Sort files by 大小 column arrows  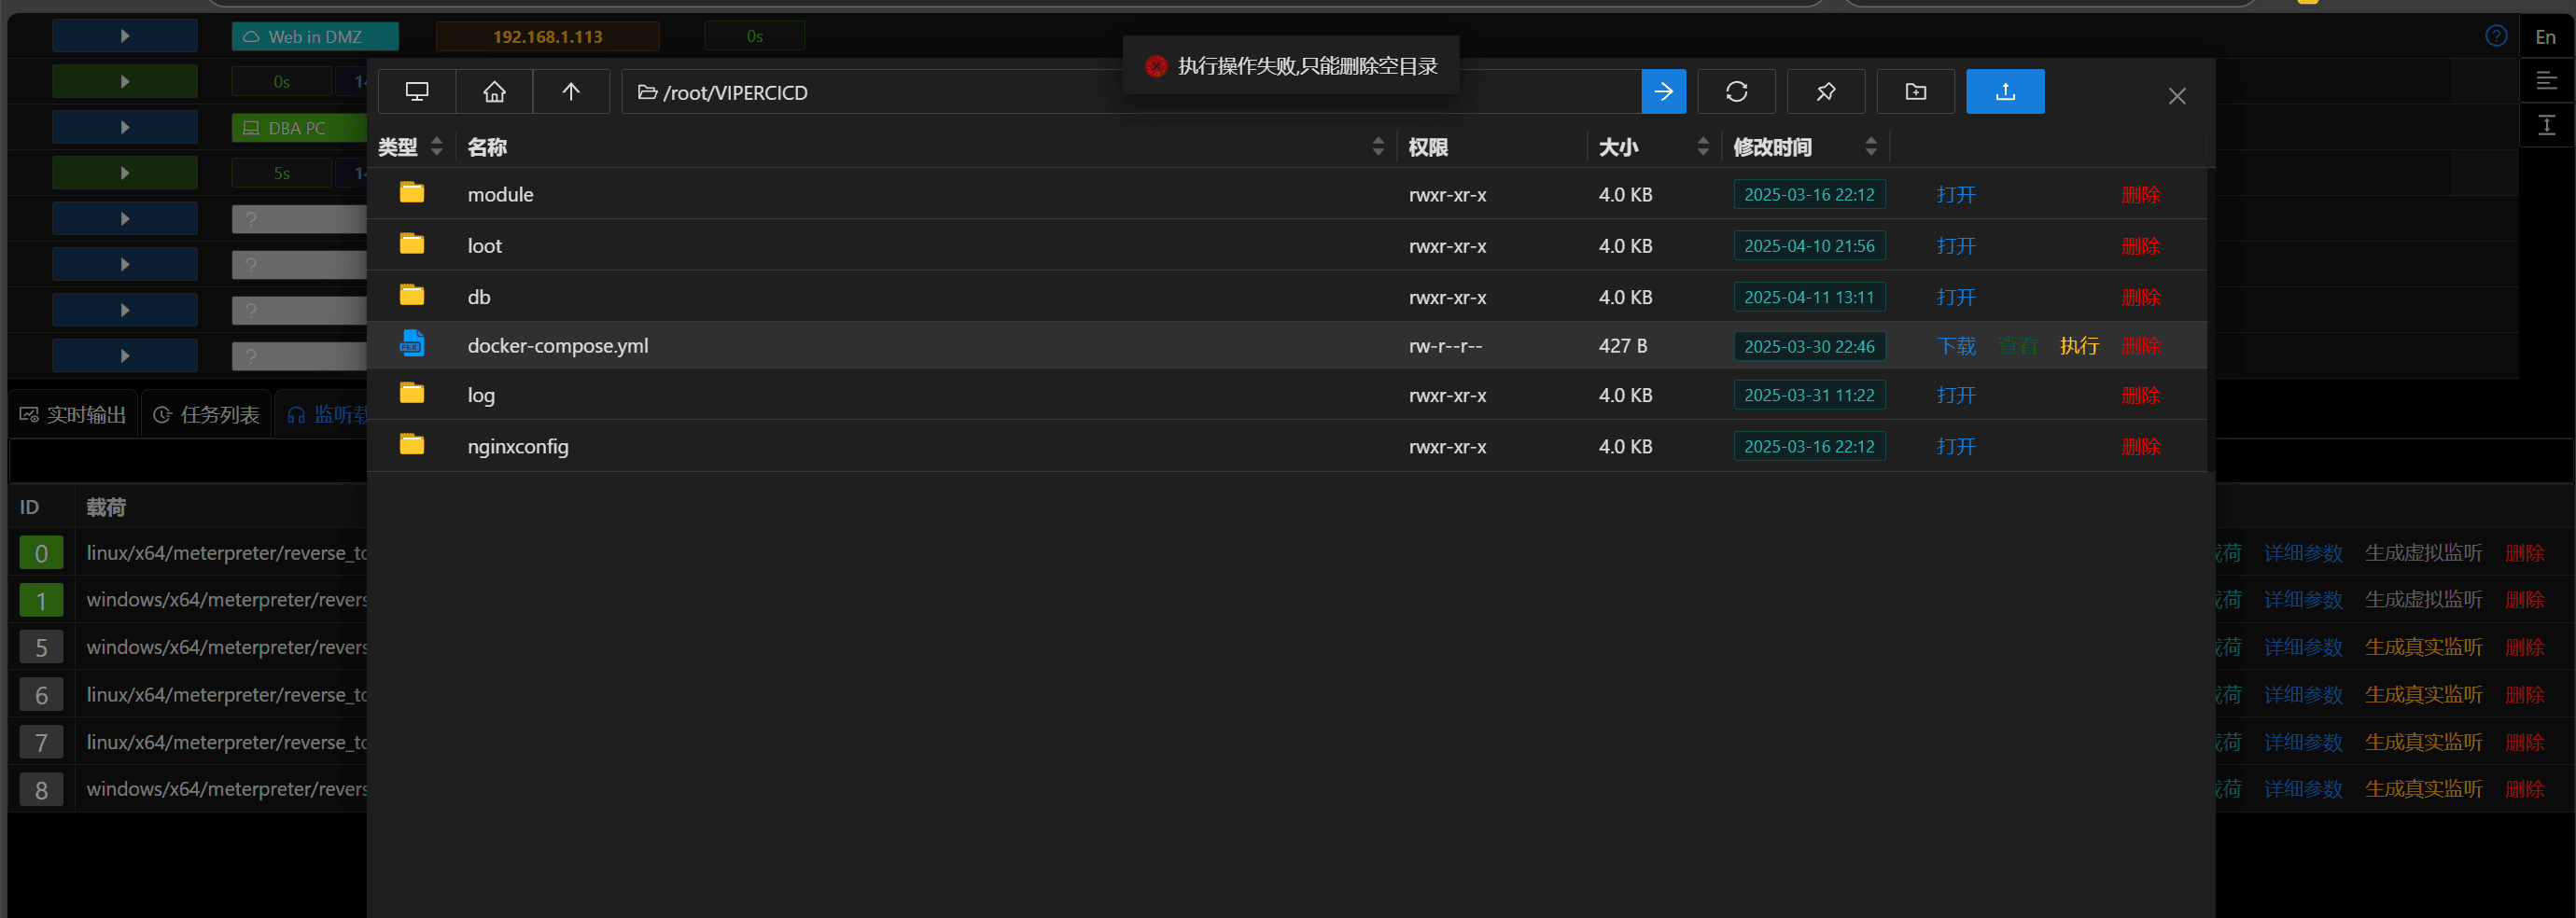point(1703,147)
